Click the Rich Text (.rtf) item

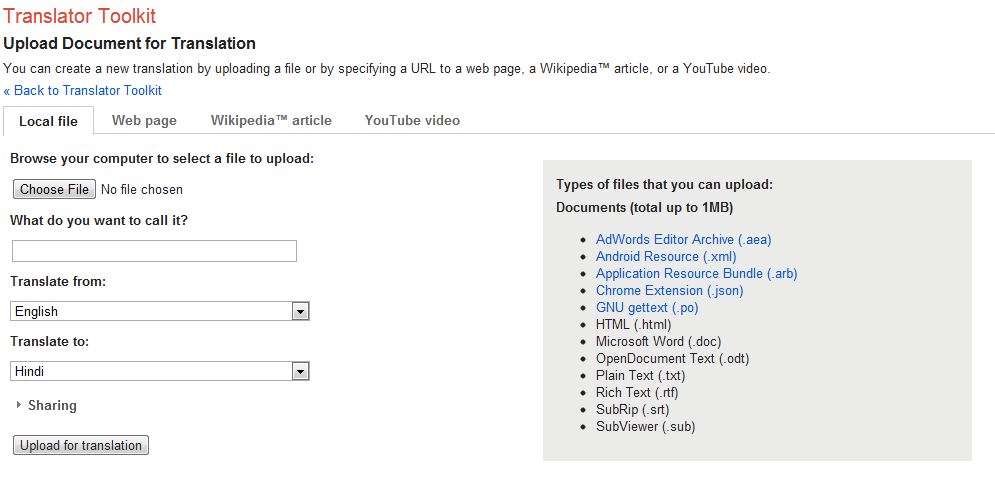[636, 393]
